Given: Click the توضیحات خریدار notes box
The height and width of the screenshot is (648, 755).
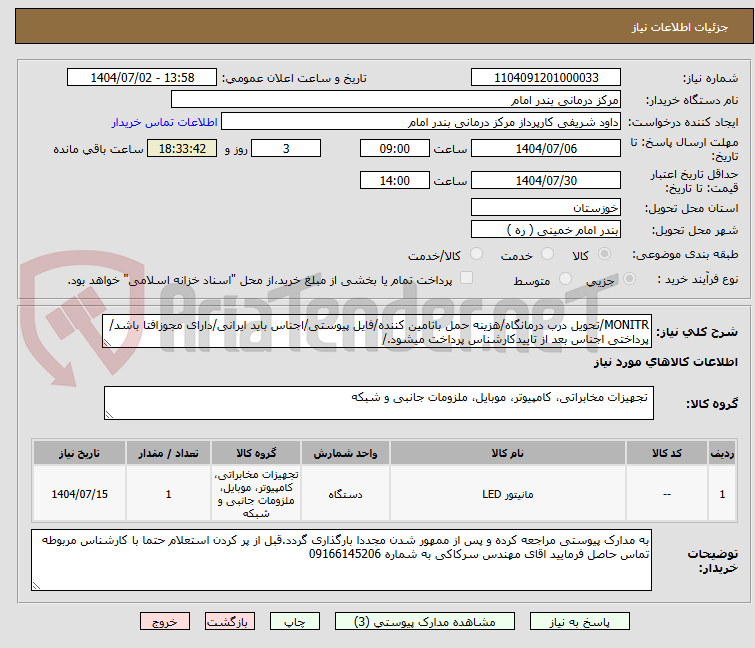Looking at the screenshot, I should pyautogui.click(x=341, y=560).
